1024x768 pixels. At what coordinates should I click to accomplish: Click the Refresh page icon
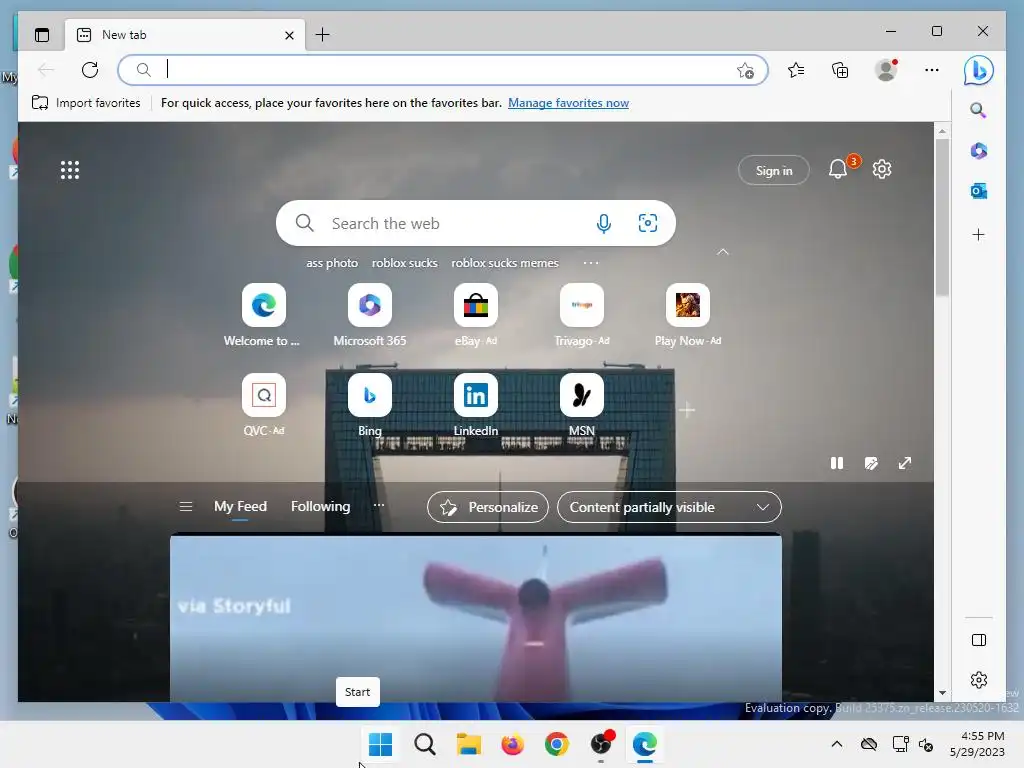tap(90, 69)
